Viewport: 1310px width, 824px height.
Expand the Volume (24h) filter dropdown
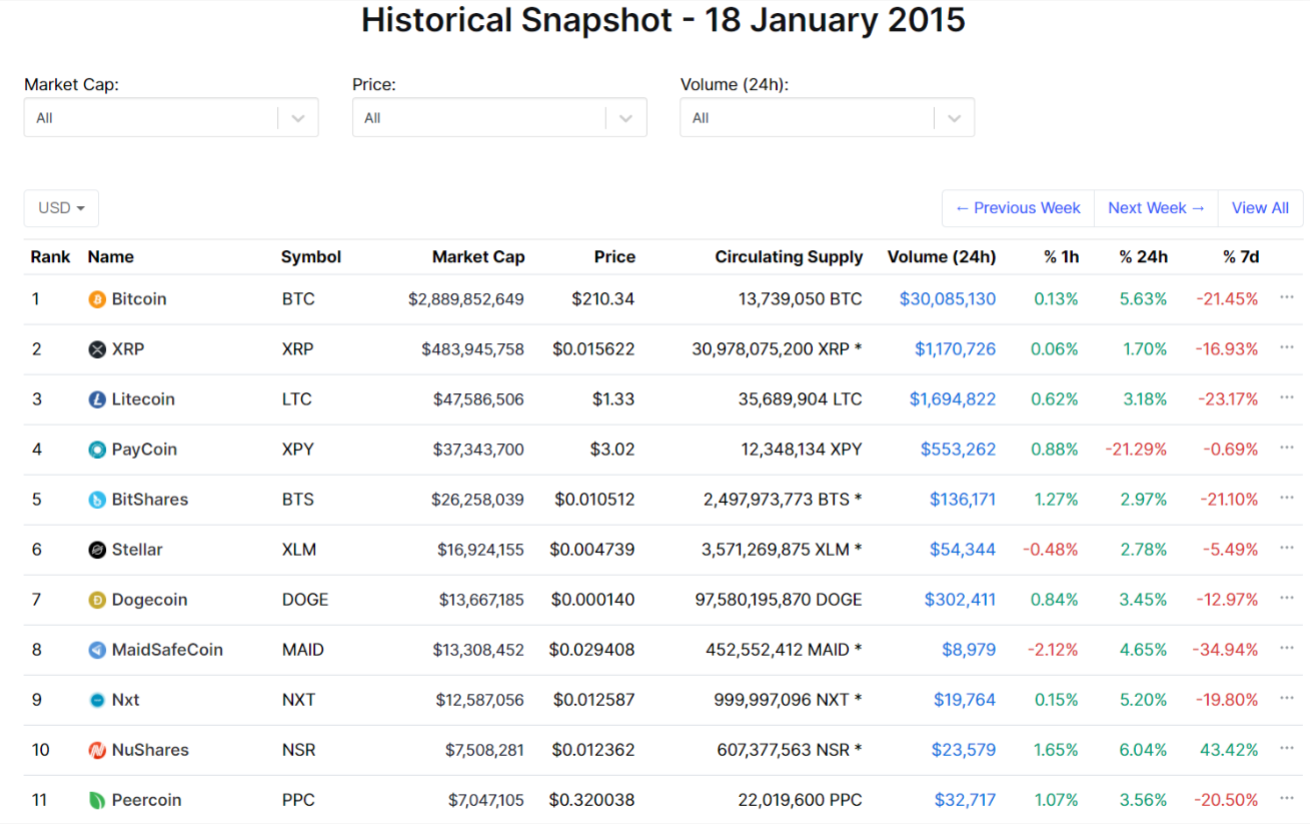(x=827, y=118)
